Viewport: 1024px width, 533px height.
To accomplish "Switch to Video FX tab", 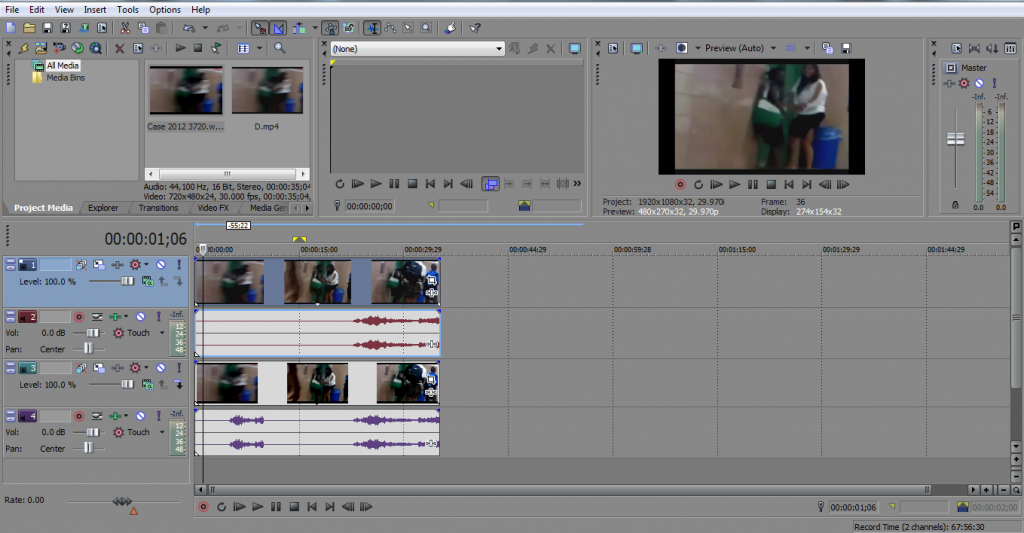I will click(x=213, y=208).
